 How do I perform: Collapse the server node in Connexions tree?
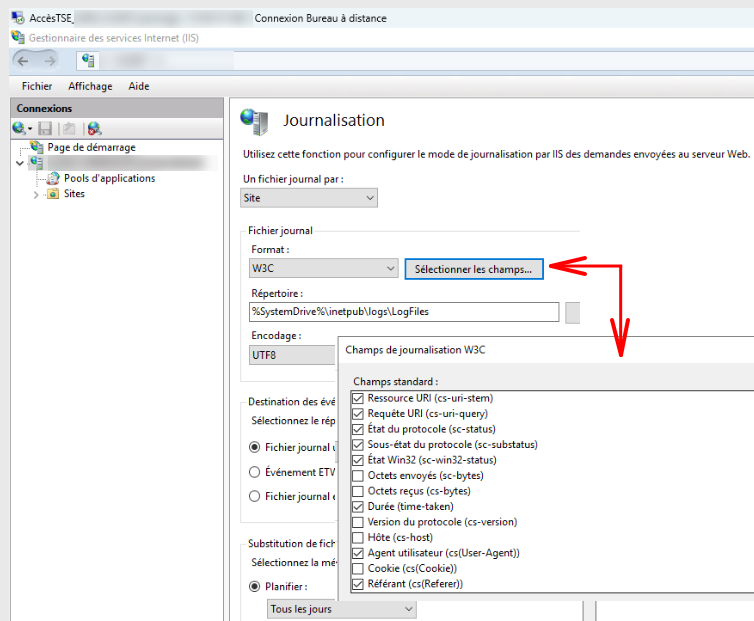[20, 163]
